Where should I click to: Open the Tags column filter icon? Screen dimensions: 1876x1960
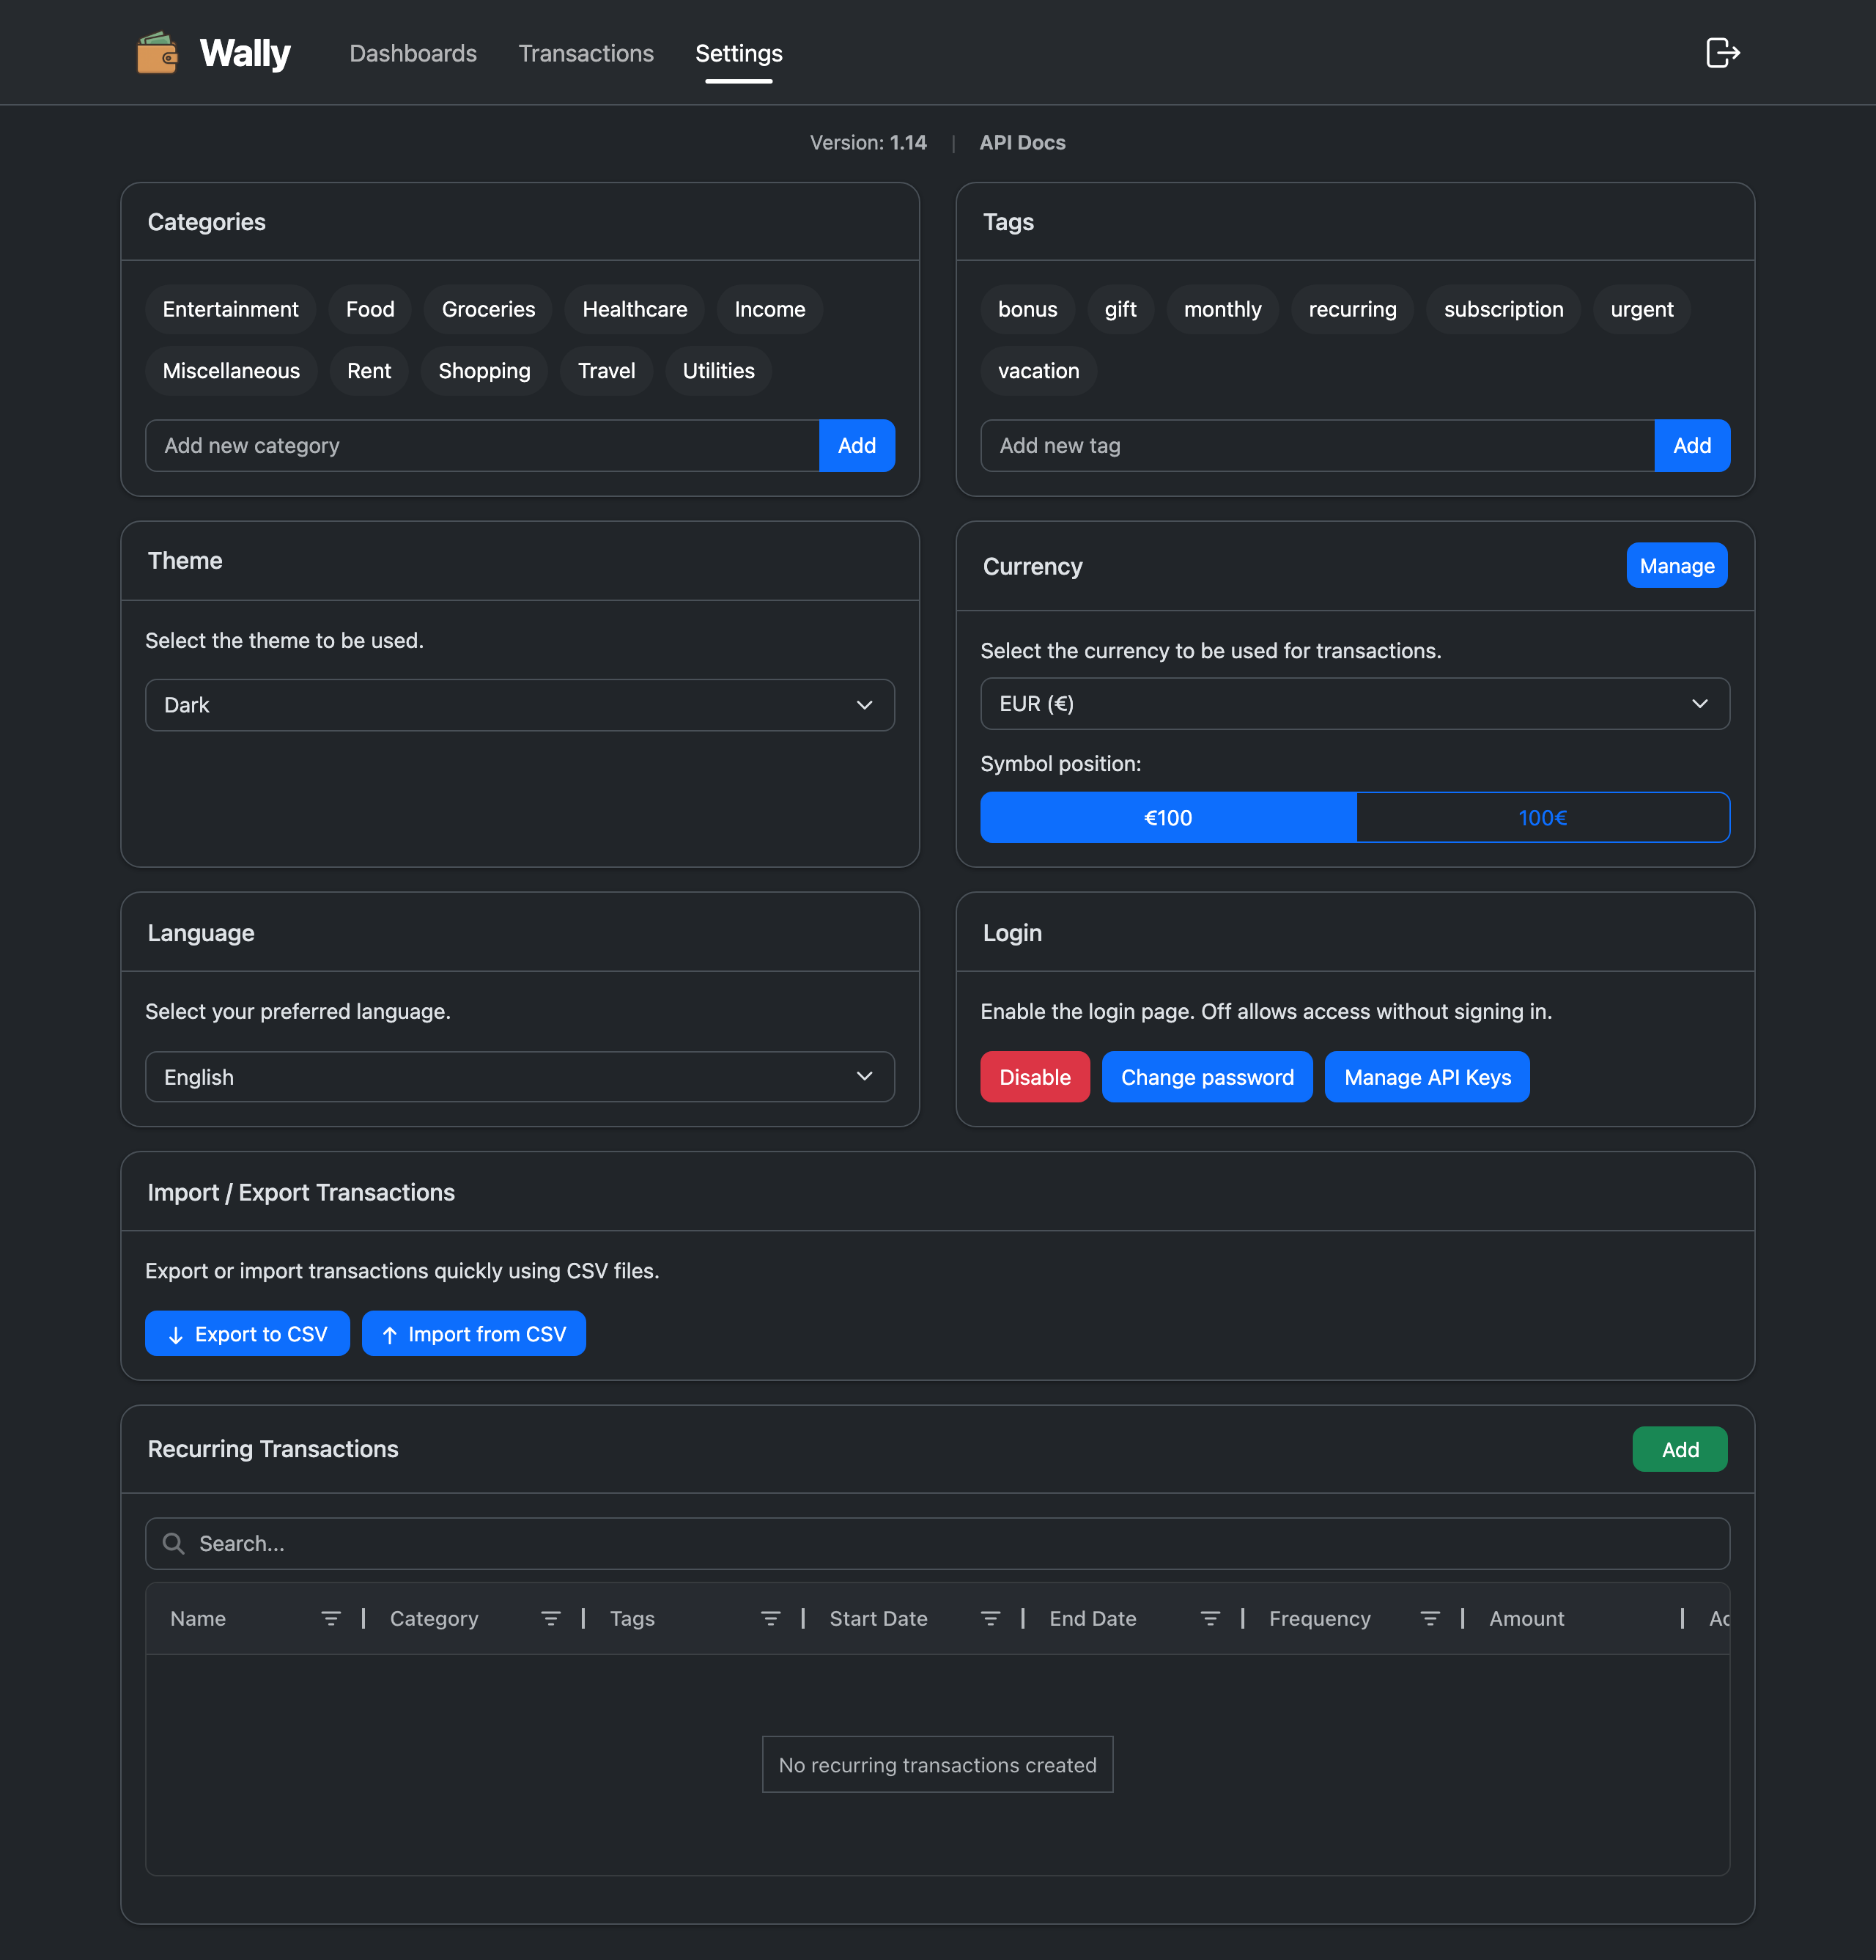pyautogui.click(x=770, y=1618)
